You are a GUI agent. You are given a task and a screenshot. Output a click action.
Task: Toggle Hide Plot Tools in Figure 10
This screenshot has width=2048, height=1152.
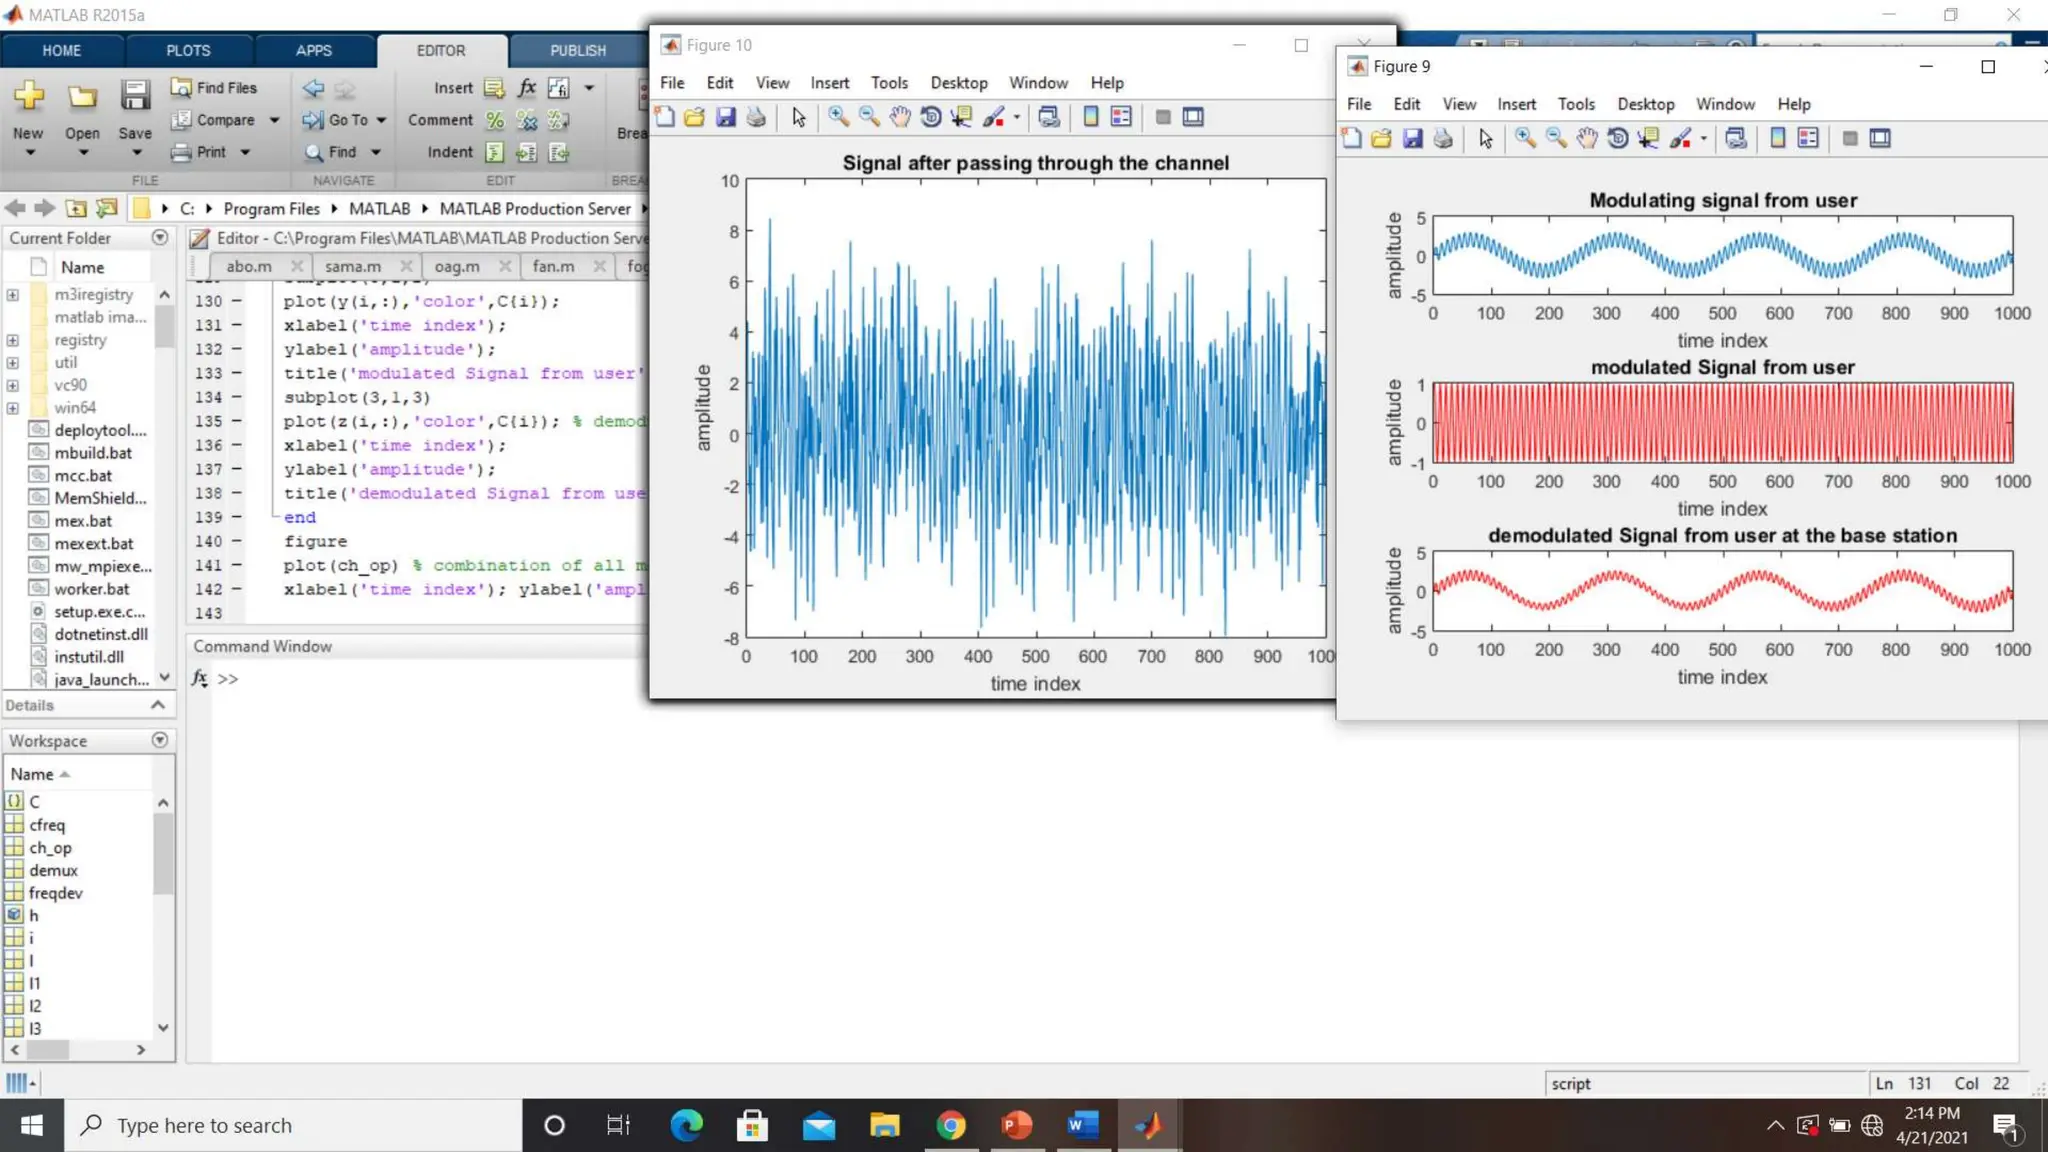pyautogui.click(x=1162, y=117)
